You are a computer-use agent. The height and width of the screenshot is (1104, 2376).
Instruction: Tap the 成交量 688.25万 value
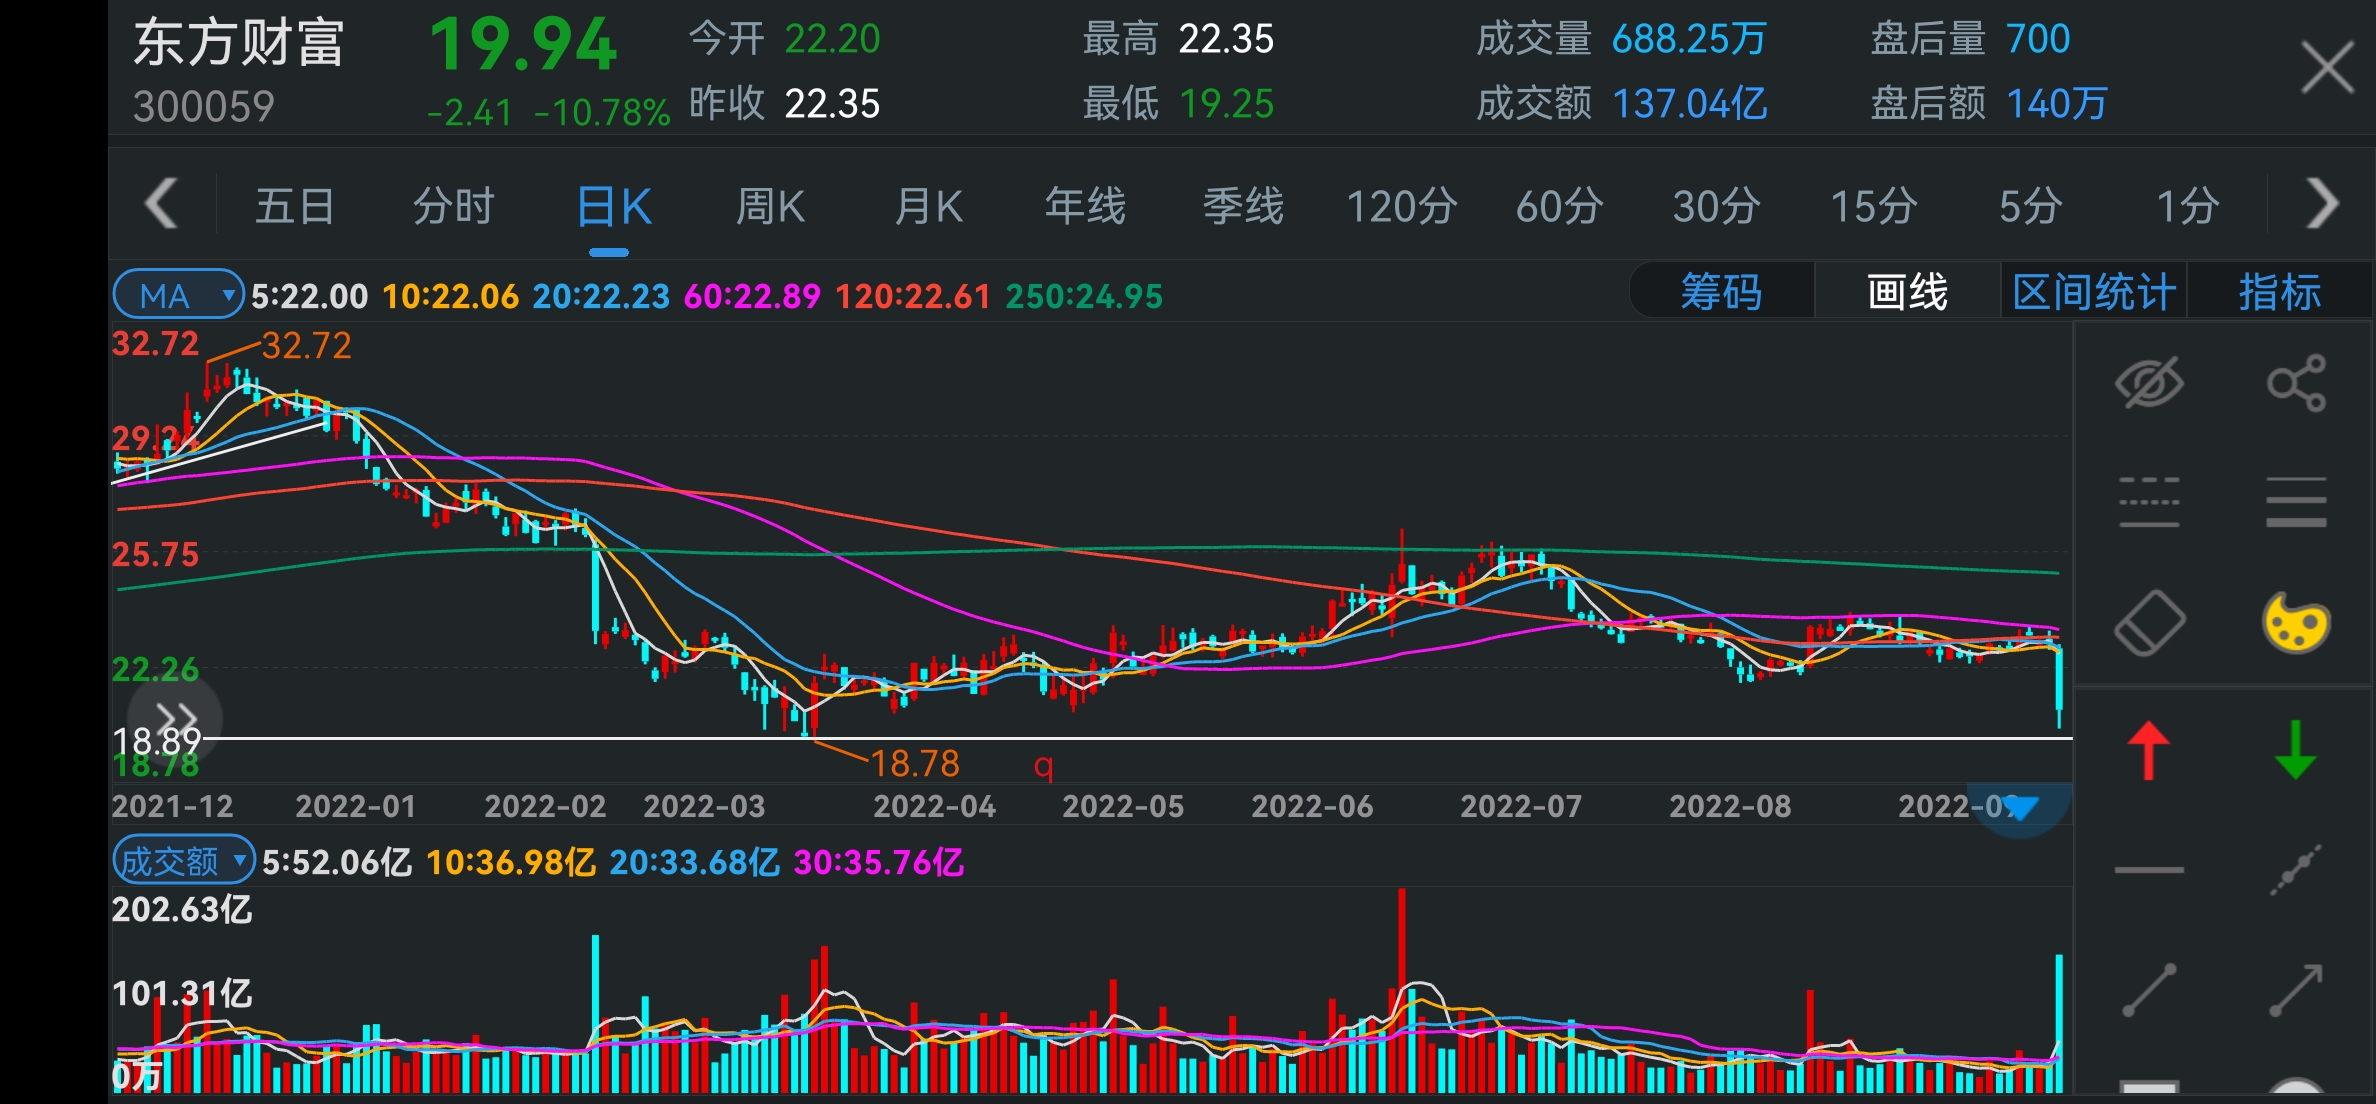pos(1689,39)
